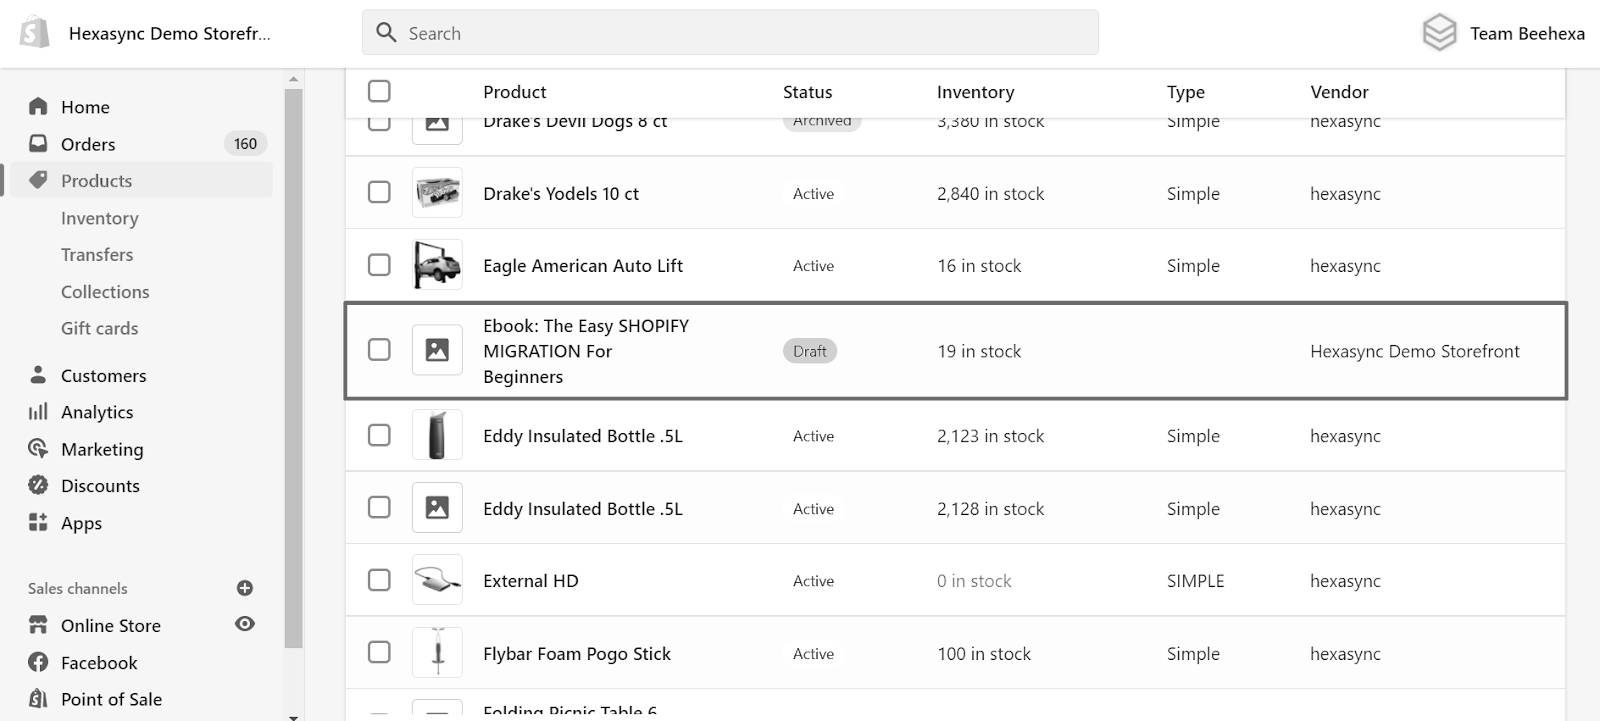Focus the Search input field
This screenshot has height=721, width=1600.
pos(730,33)
